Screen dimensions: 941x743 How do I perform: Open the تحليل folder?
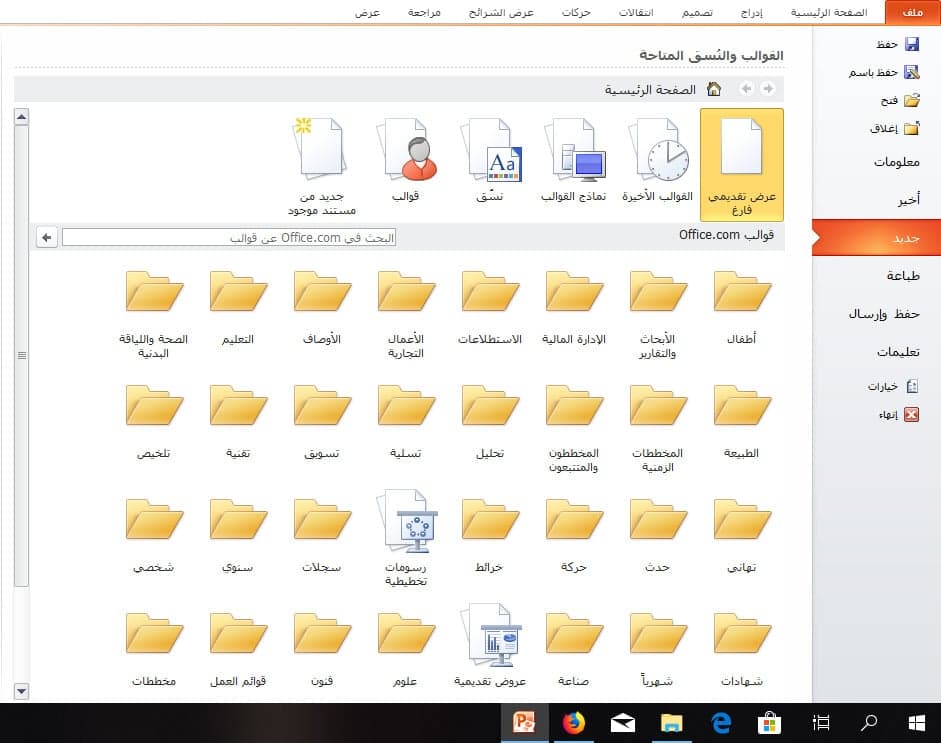490,421
